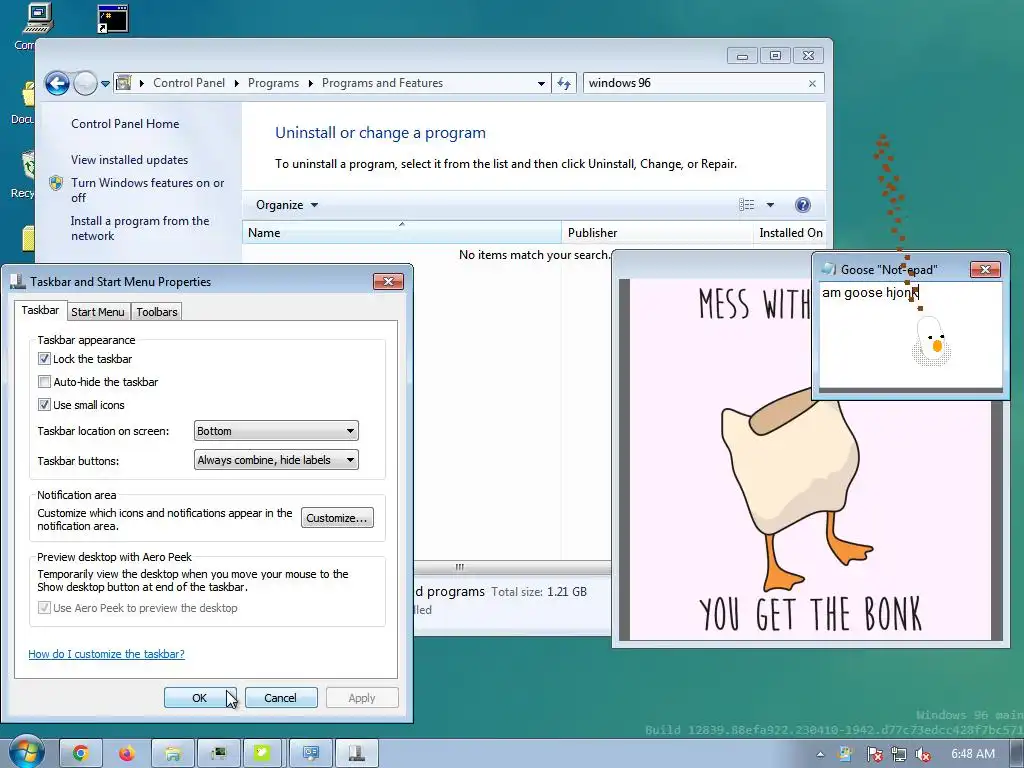Clear the 'windows 96' search box
This screenshot has height=768, width=1024.
[x=812, y=84]
